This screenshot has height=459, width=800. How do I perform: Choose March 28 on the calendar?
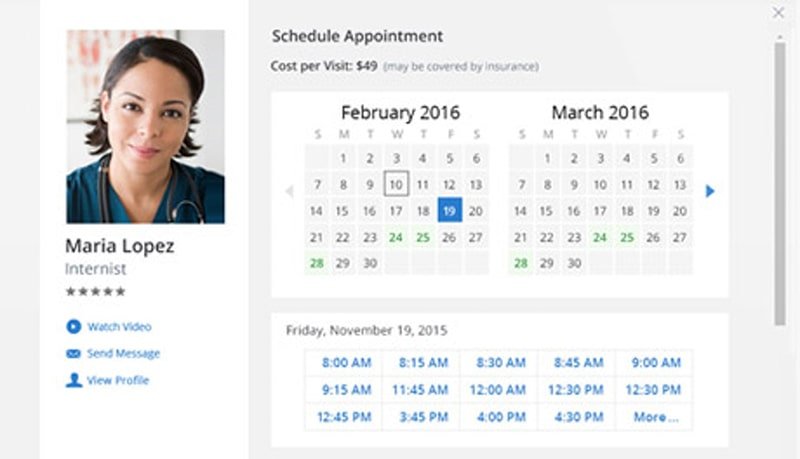click(520, 264)
